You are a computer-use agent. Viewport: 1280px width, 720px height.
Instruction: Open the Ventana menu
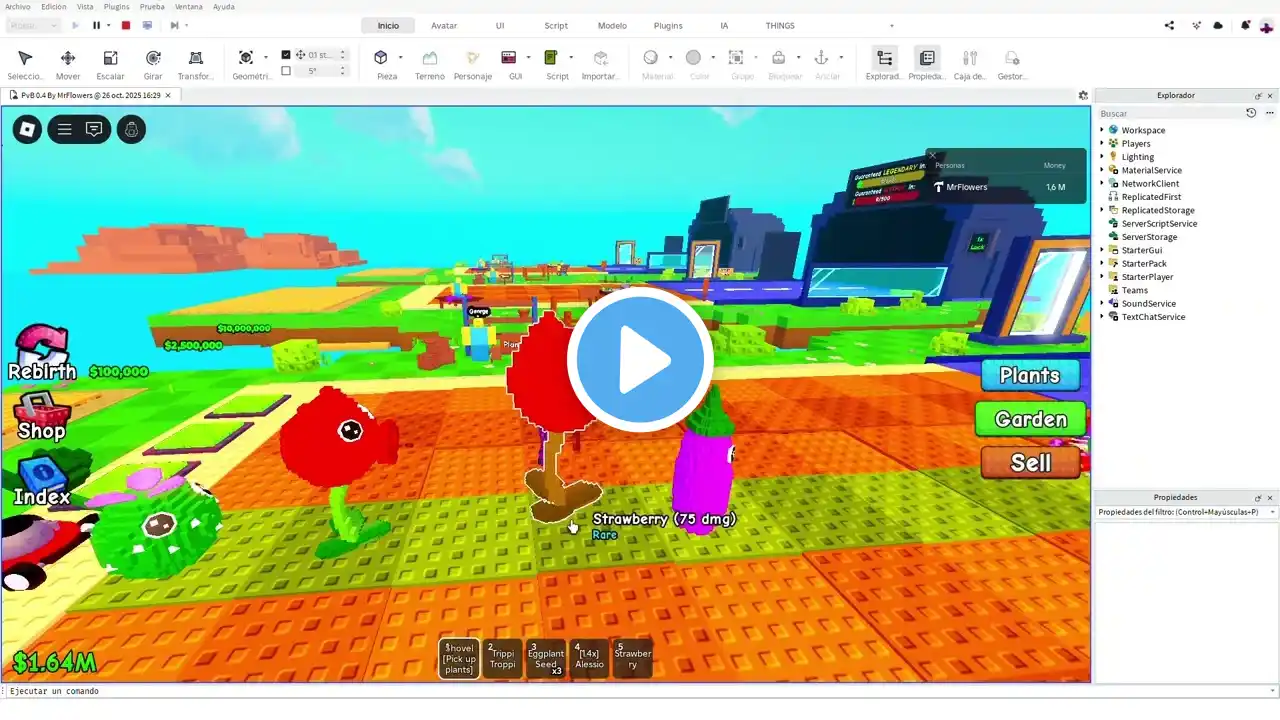[x=189, y=6]
